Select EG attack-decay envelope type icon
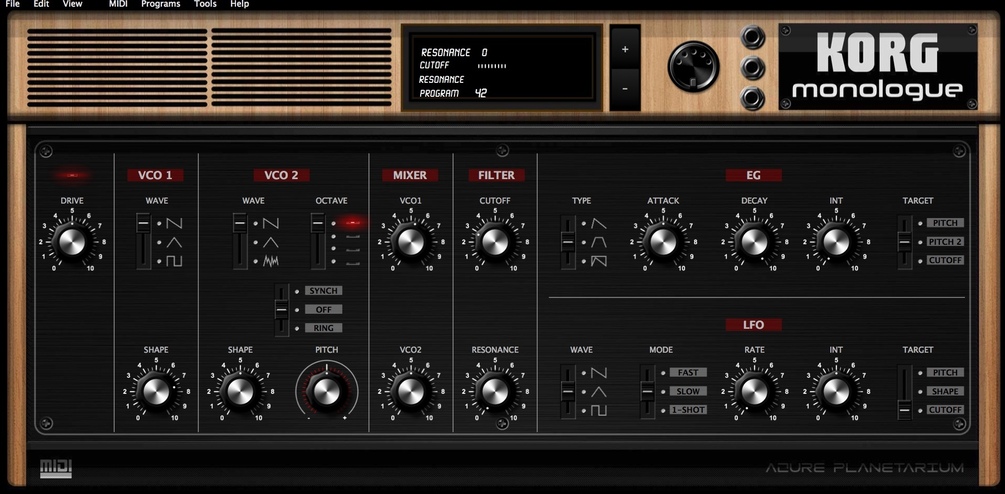The width and height of the screenshot is (1005, 494). pyautogui.click(x=599, y=224)
